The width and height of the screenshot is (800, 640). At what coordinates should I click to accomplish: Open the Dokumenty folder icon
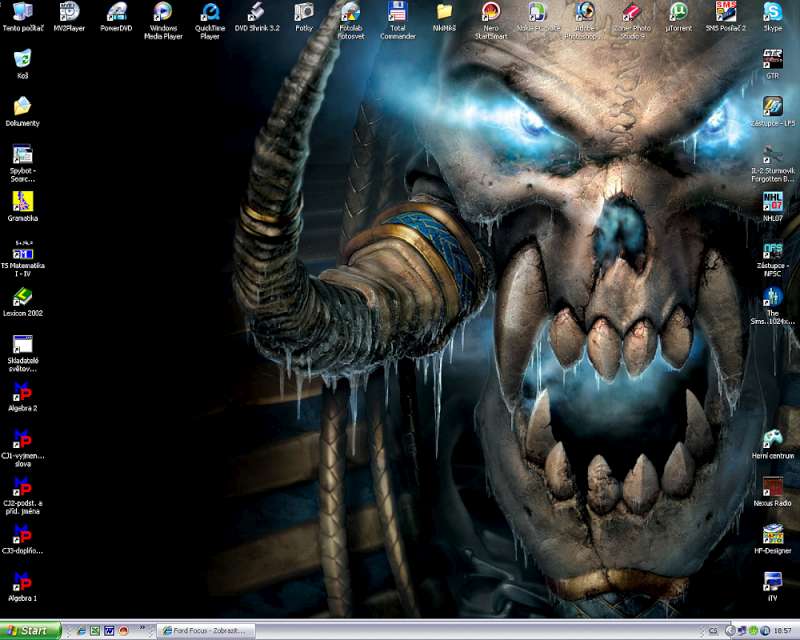[x=22, y=107]
